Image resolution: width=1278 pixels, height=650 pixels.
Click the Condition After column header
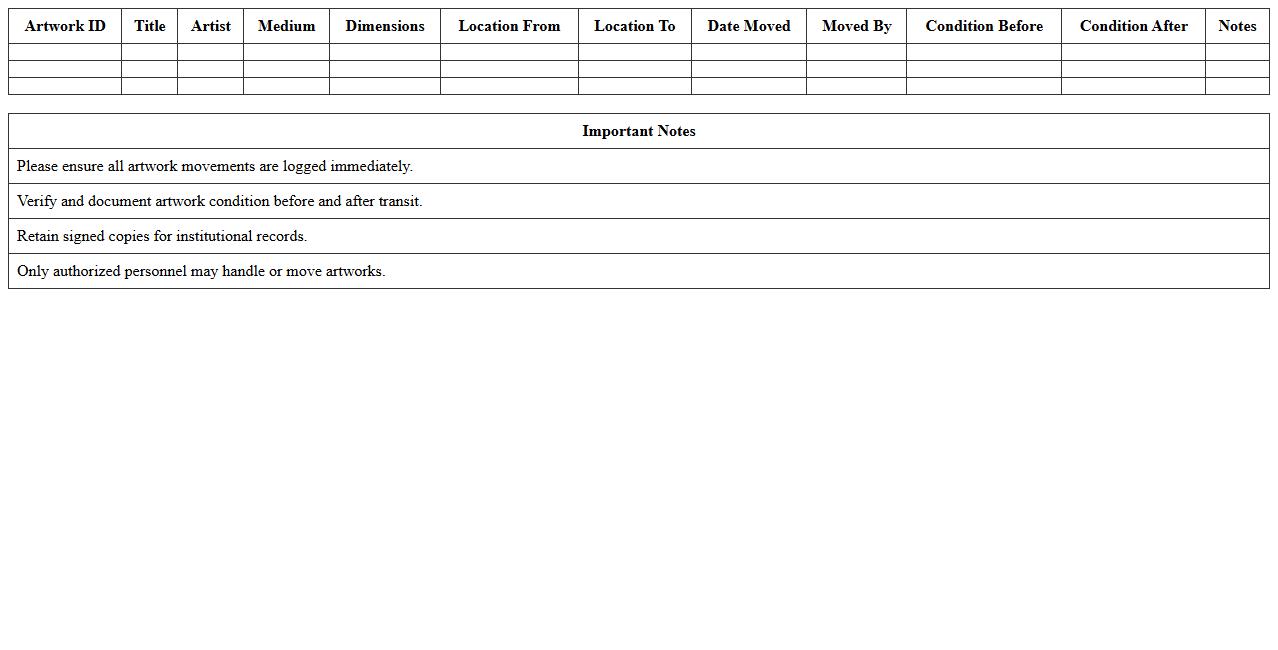(x=1134, y=26)
